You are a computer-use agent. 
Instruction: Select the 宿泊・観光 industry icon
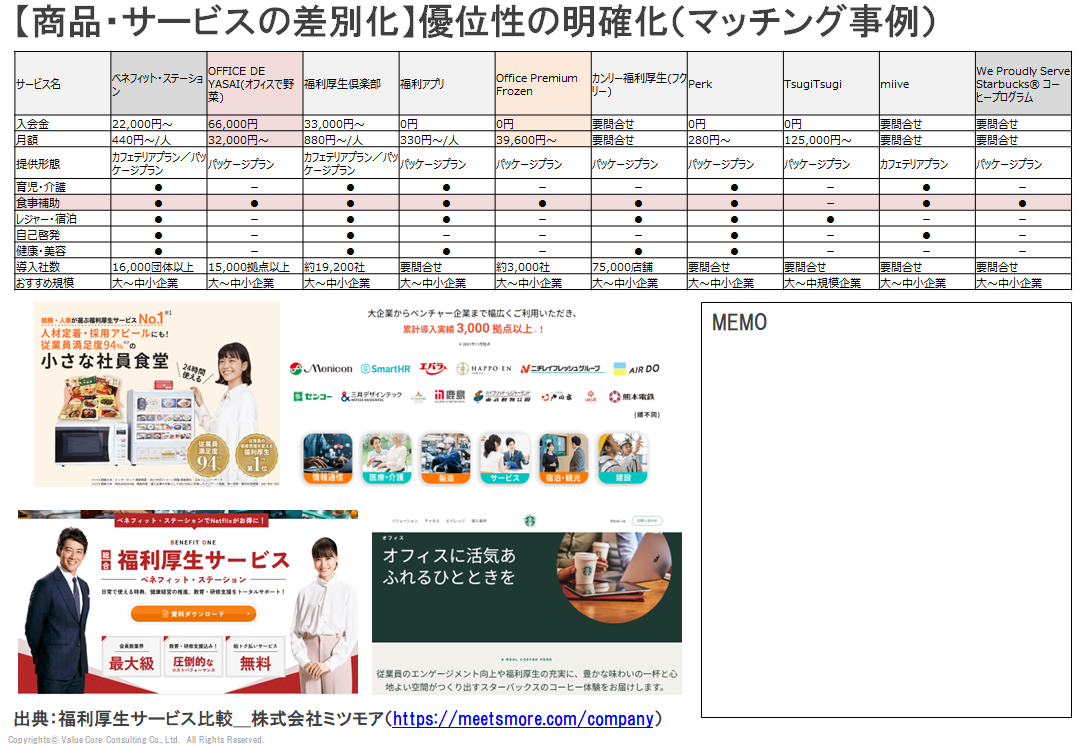[x=563, y=458]
